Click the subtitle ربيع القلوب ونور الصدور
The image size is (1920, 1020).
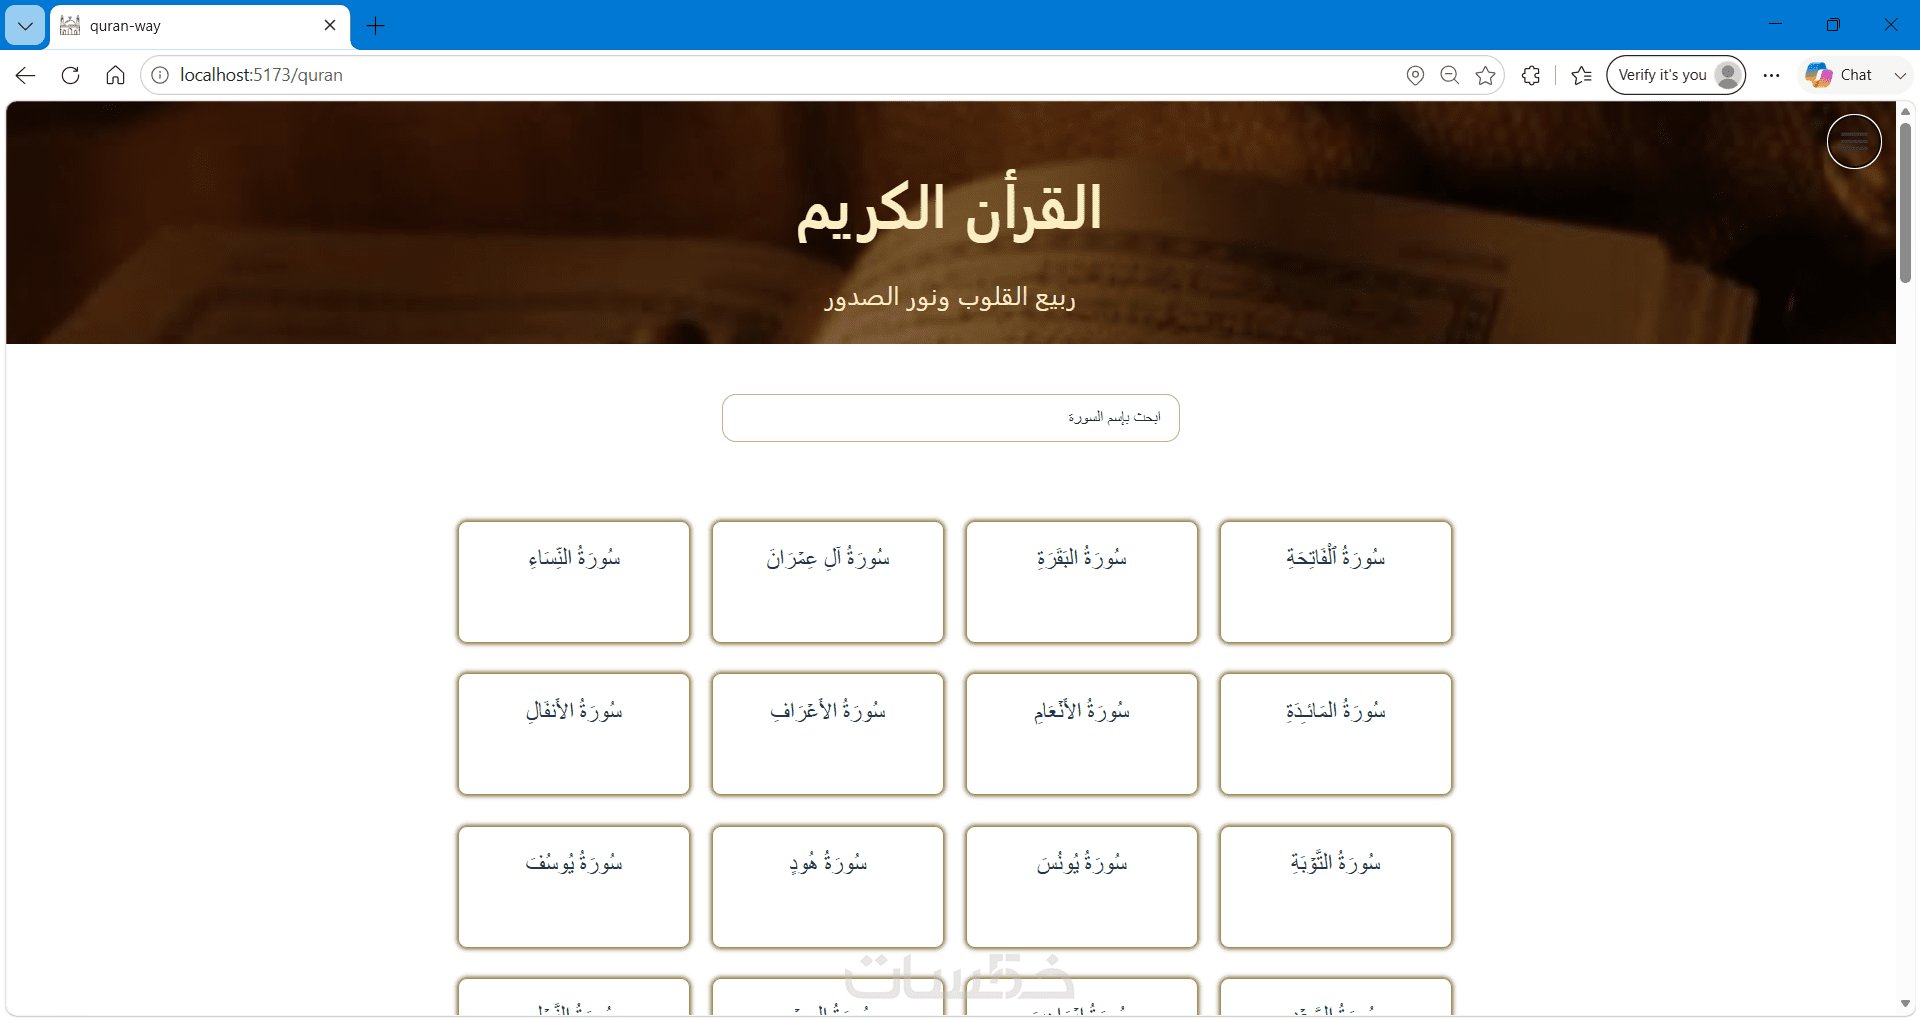(950, 298)
